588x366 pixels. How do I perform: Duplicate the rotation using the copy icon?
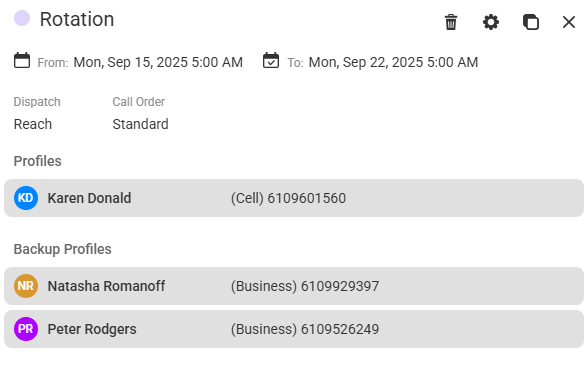pyautogui.click(x=531, y=22)
